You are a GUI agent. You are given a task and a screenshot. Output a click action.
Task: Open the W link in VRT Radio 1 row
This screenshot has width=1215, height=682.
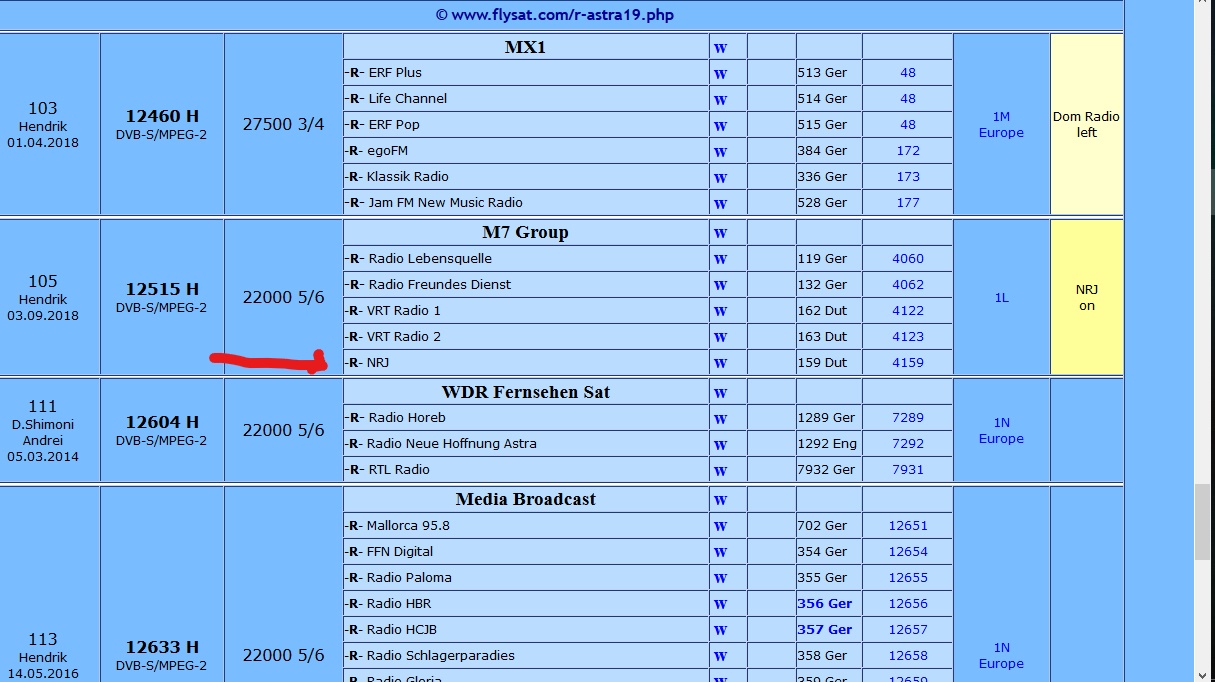point(720,311)
